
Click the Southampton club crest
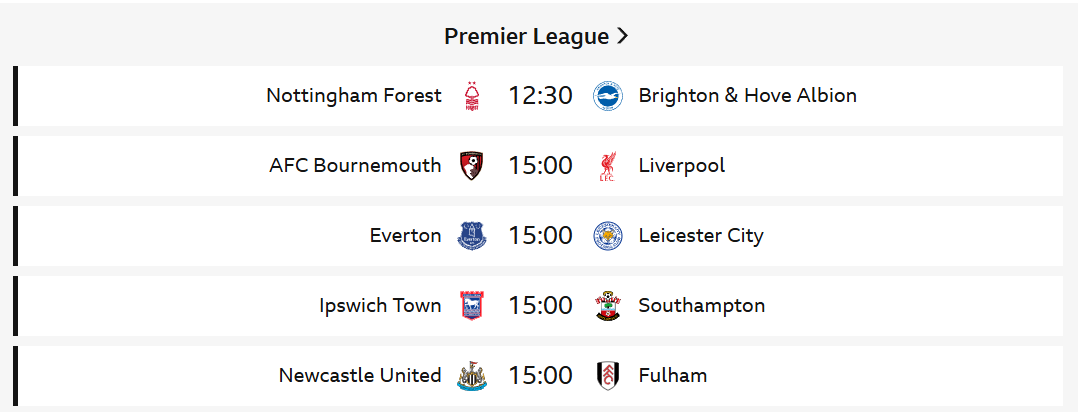[608, 306]
